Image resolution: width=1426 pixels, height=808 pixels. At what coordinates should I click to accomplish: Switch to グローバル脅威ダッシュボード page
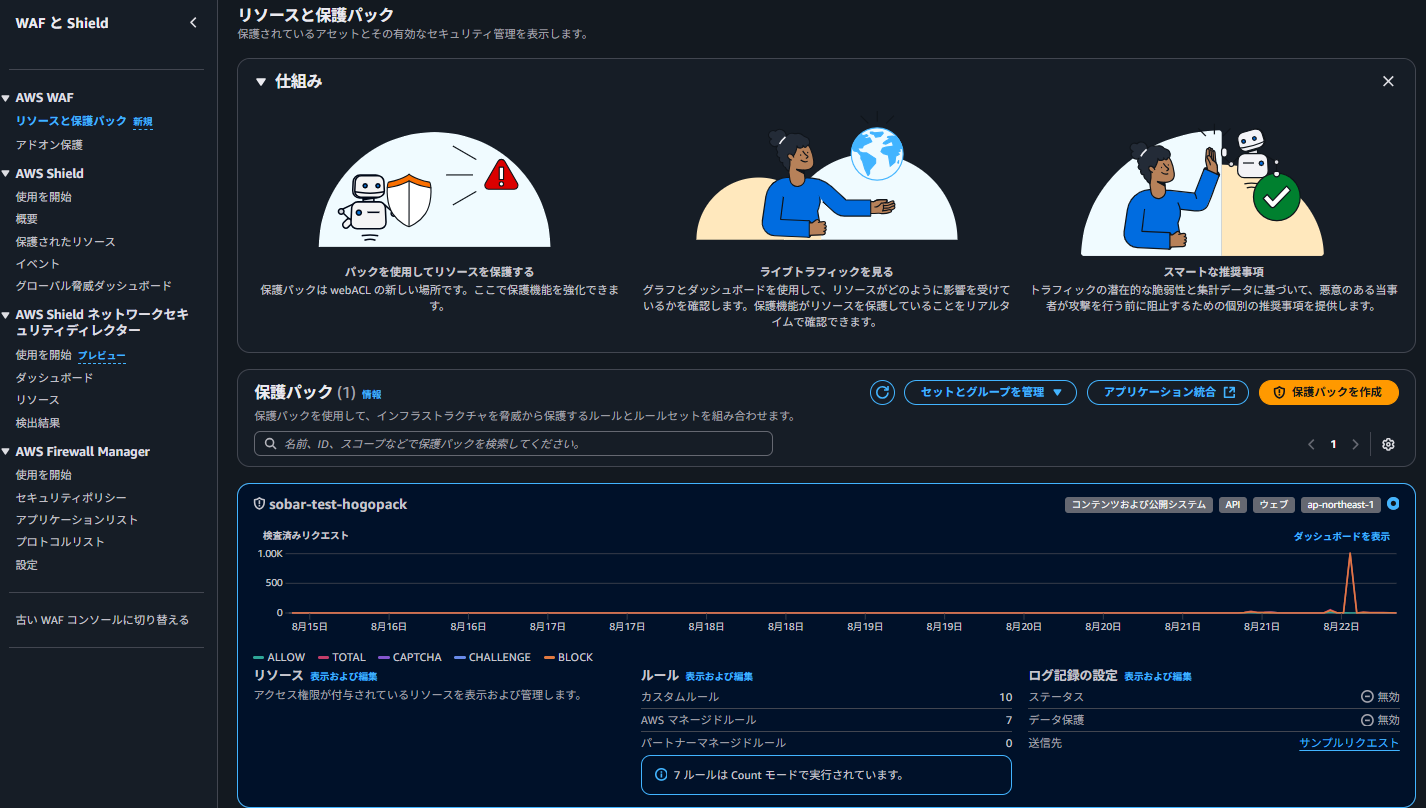coord(95,285)
